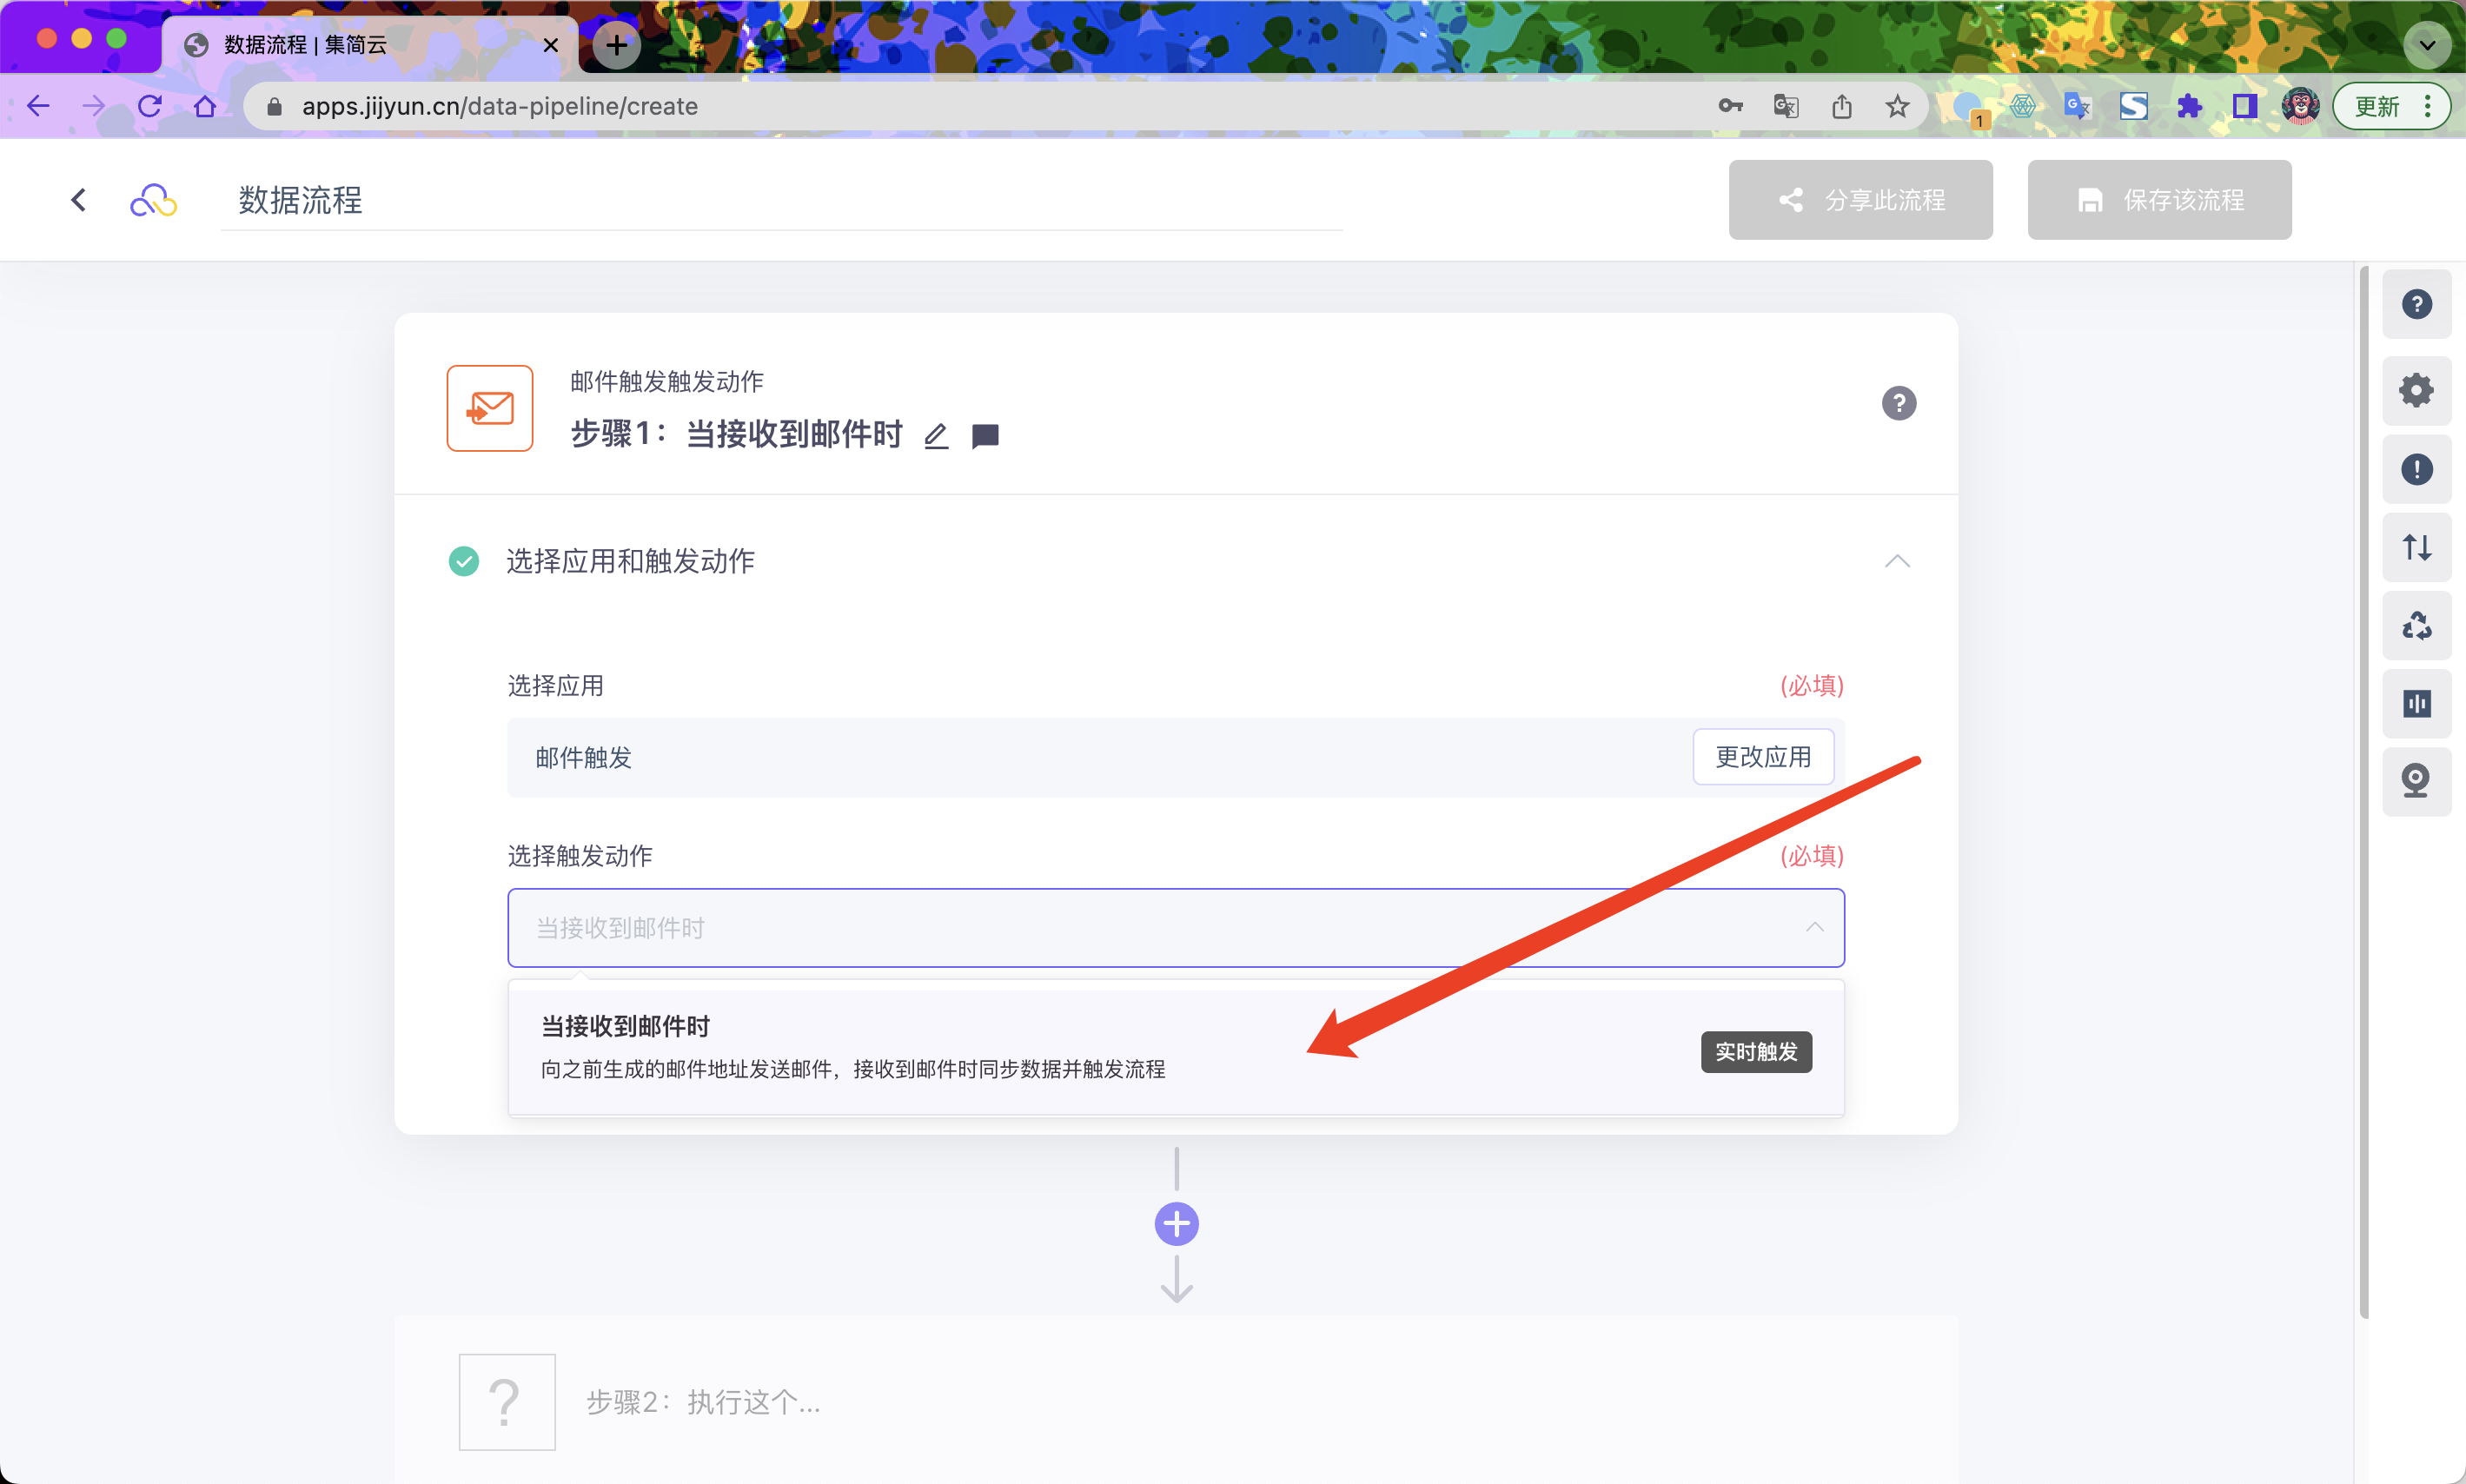
Task: Open the comment note icon beside step title
Action: tap(985, 436)
